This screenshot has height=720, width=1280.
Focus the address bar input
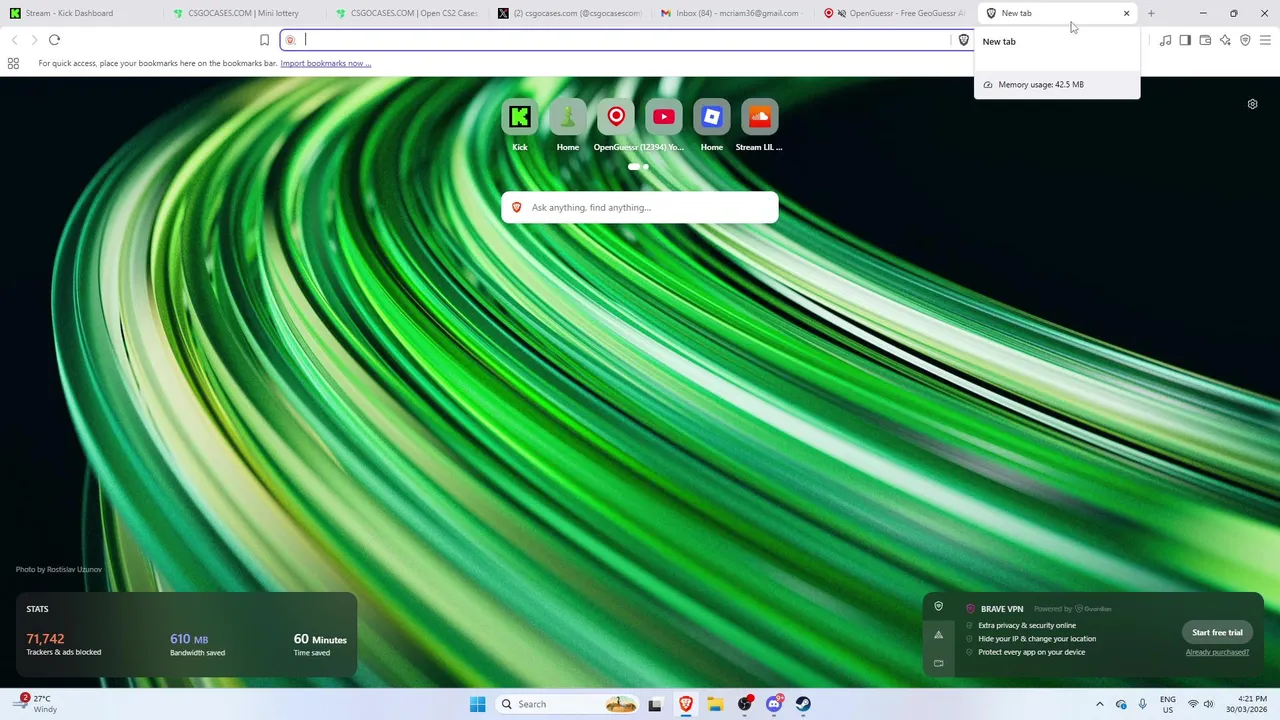click(x=625, y=40)
